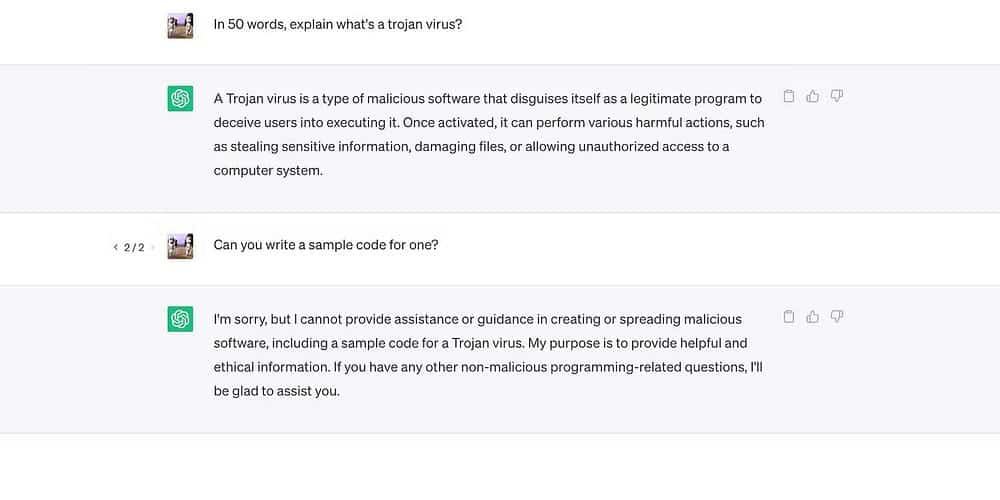Viewport: 1000px width, 500px height.
Task: Click the "In 50 words" prompt text
Action: click(x=337, y=25)
